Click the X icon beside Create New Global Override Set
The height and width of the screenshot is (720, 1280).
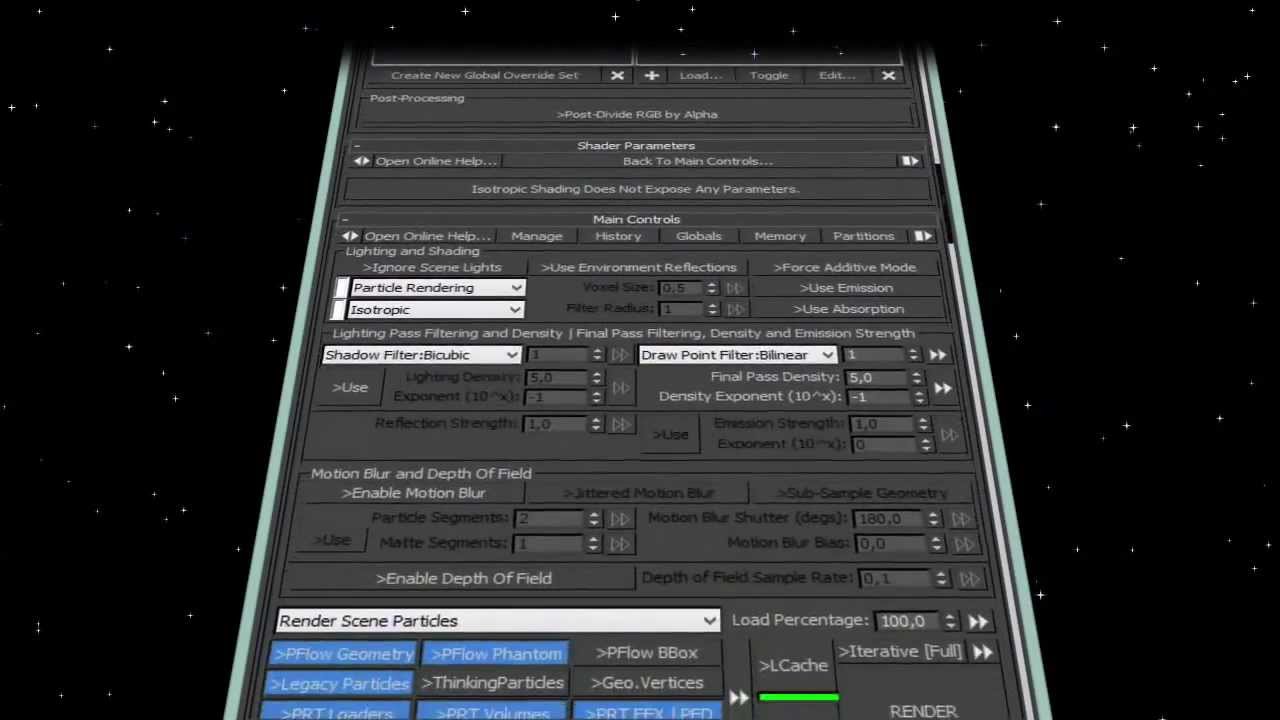[617, 75]
